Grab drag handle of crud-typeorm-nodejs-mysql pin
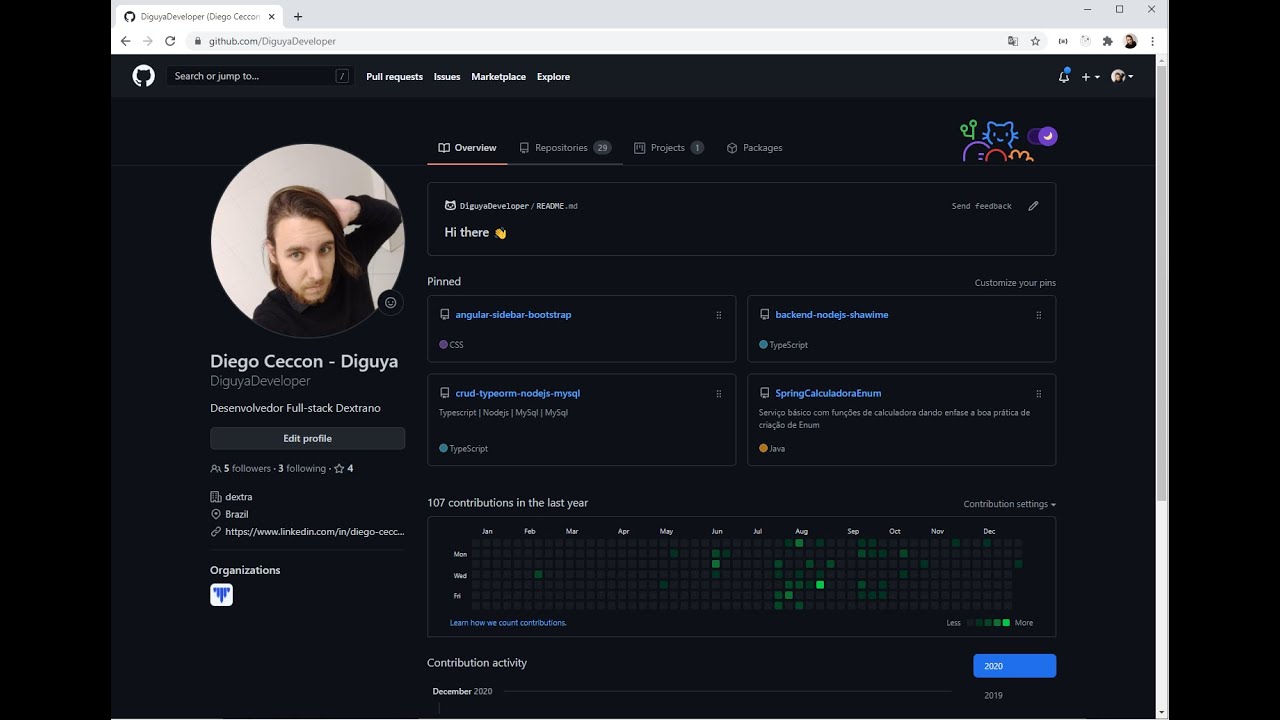Image resolution: width=1280 pixels, height=720 pixels. click(718, 394)
